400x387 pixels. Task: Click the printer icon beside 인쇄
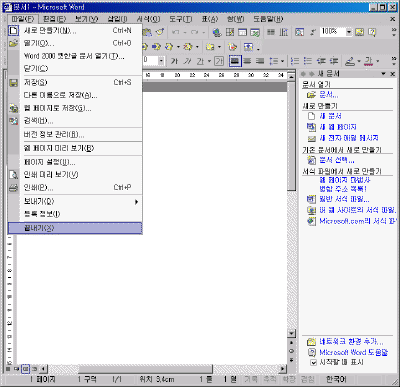point(13,188)
